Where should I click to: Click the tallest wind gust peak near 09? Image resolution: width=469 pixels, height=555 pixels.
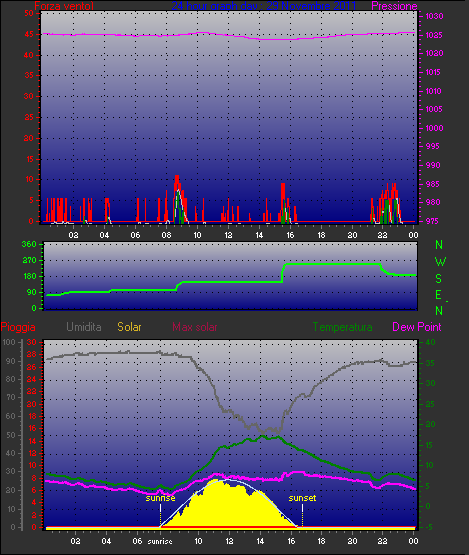[x=177, y=179]
